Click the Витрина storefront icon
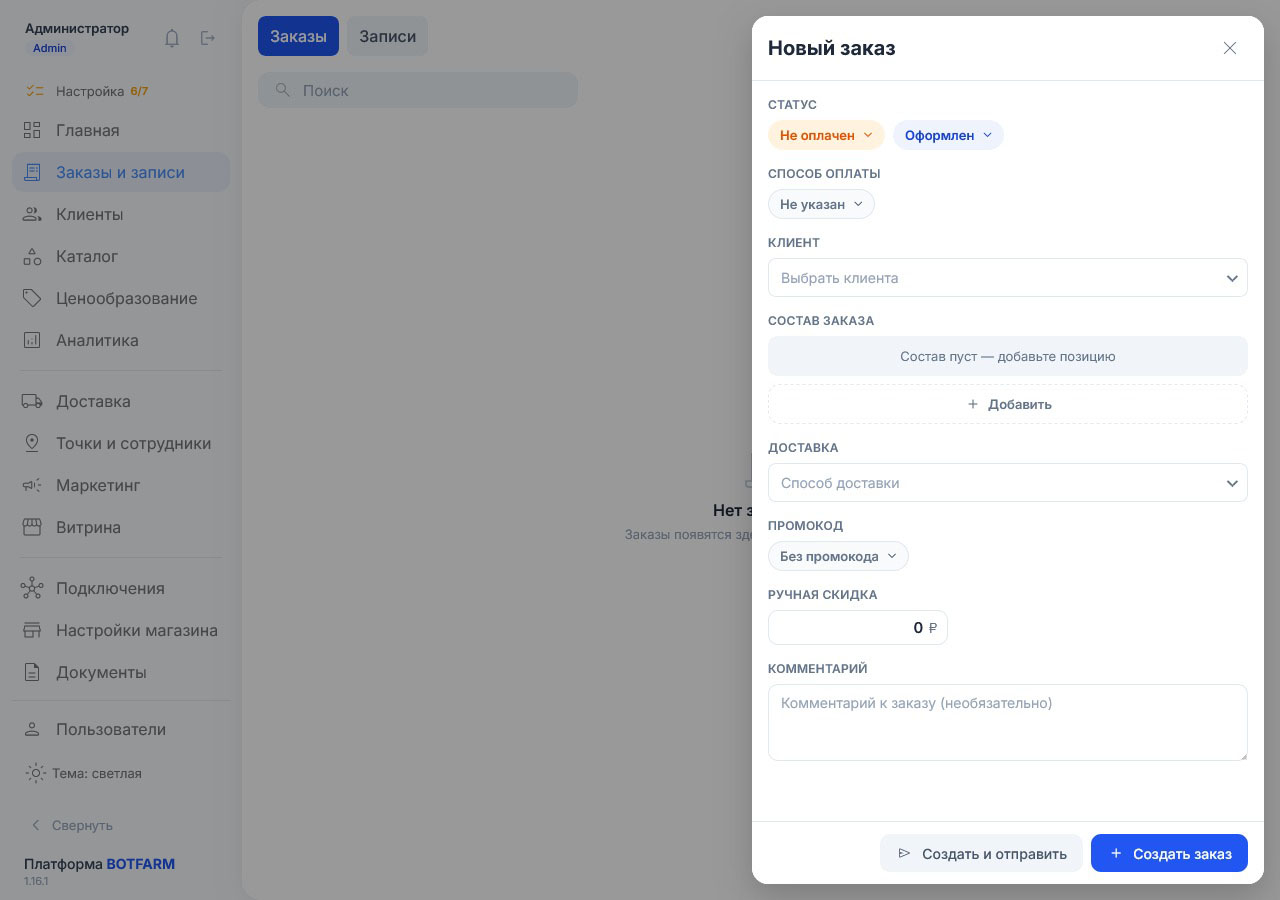 coord(32,527)
